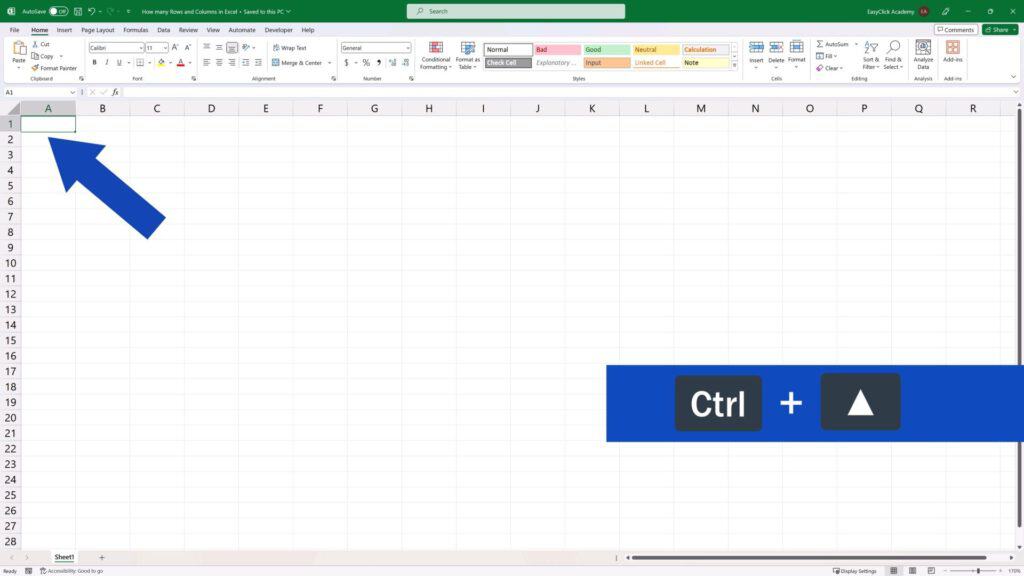Image resolution: width=1024 pixels, height=576 pixels.
Task: Select the Sheet1 tab
Action: coord(64,557)
